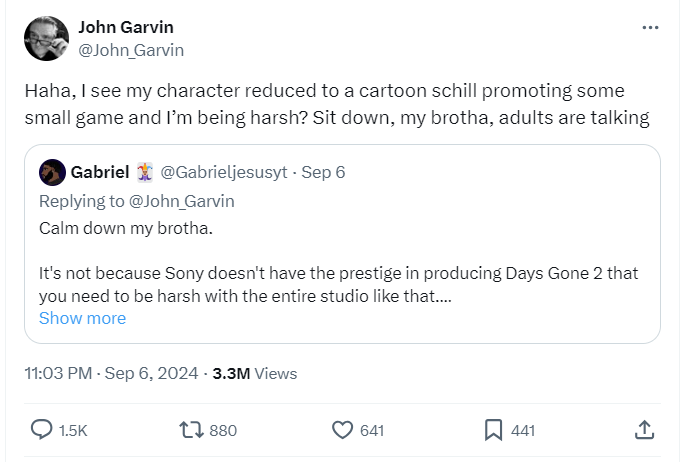
Task: Click the reply speech bubble icon
Action: 42,430
